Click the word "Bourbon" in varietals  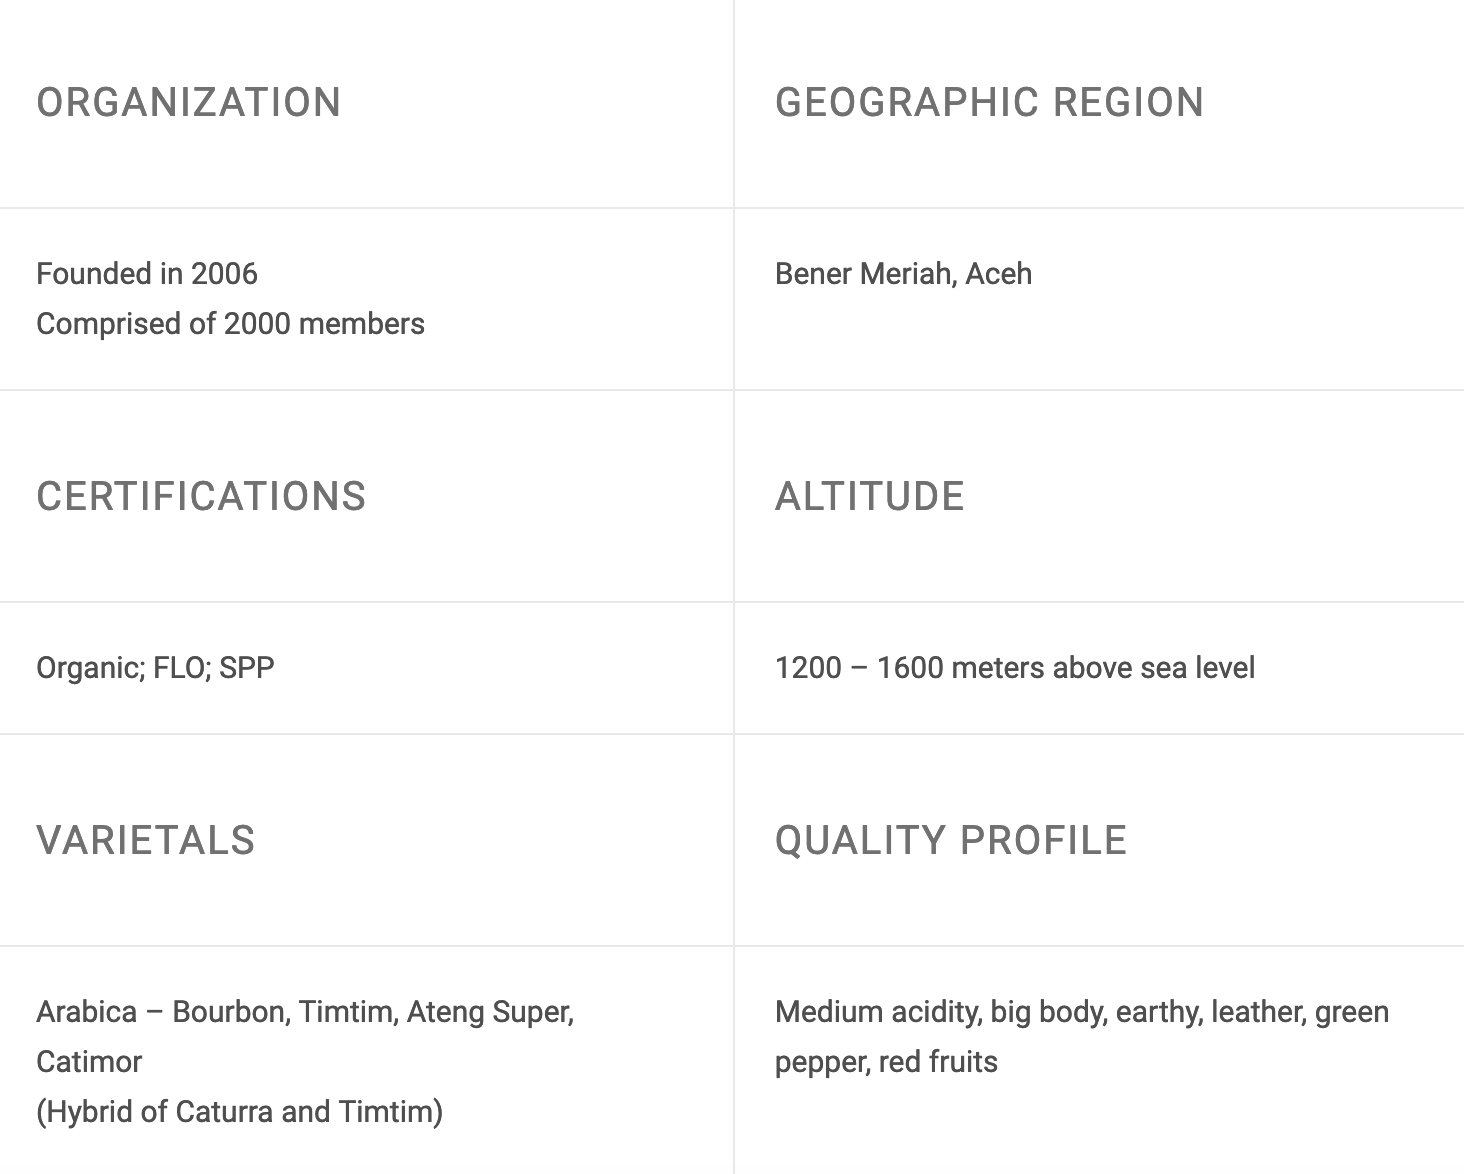[x=231, y=1012]
